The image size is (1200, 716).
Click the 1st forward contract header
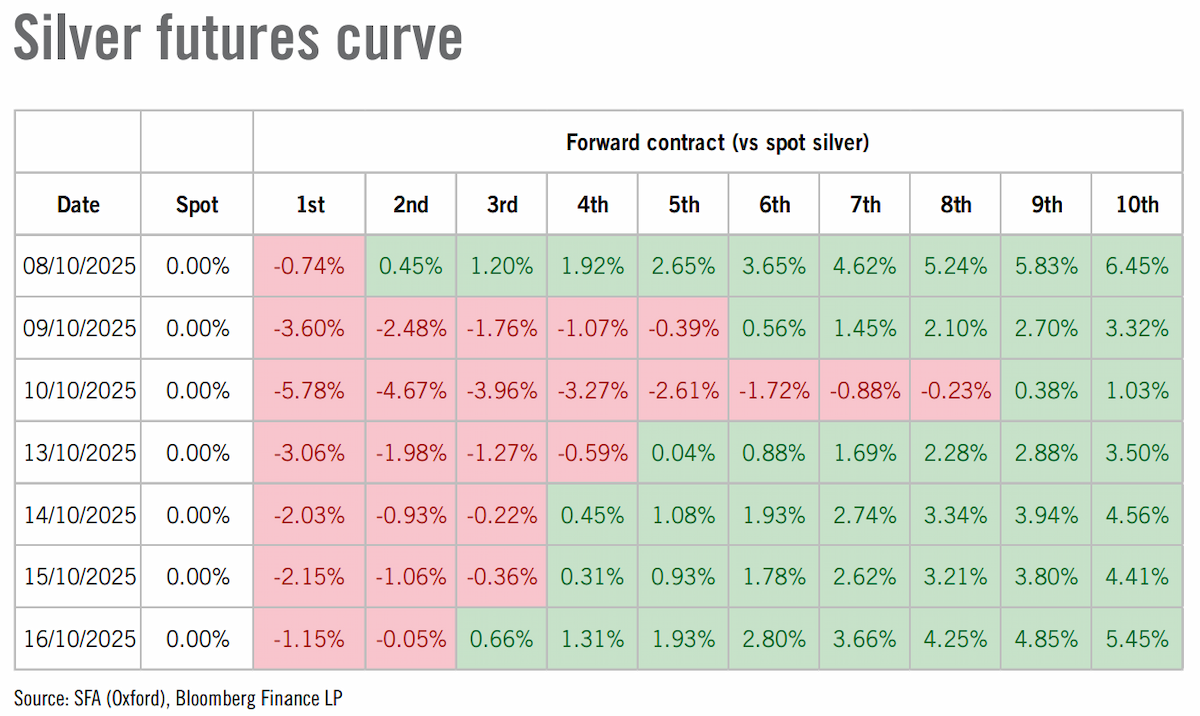(x=310, y=204)
